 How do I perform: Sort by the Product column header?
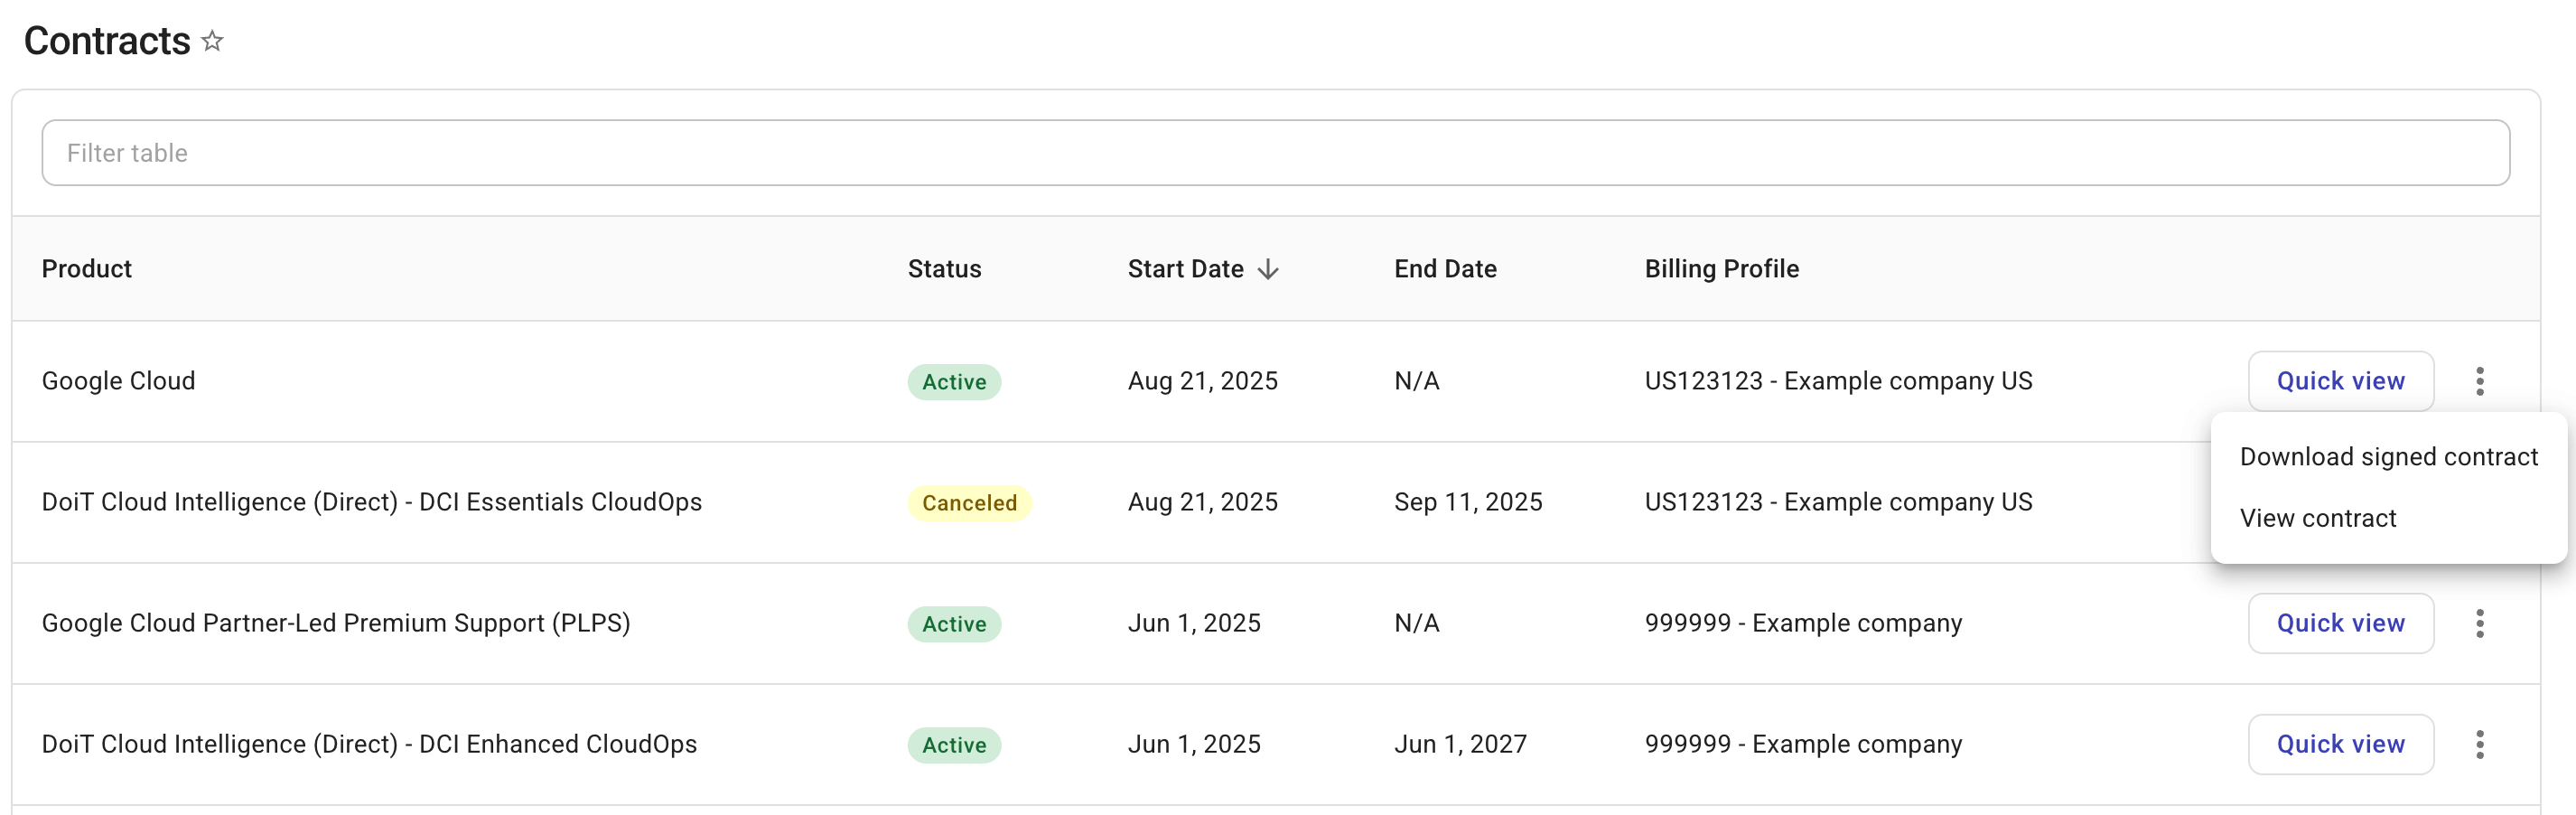86,268
